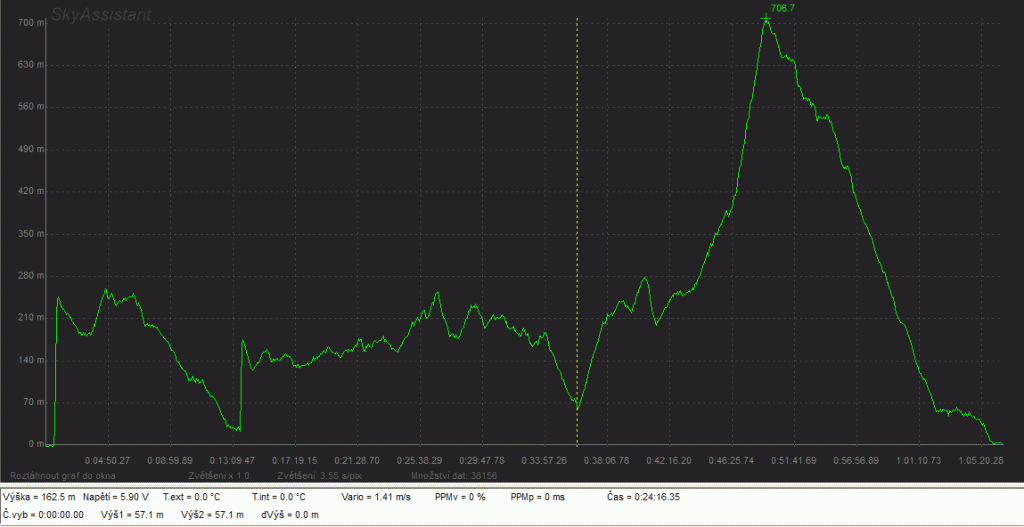Image resolution: width=1024 pixels, height=527 pixels.
Task: Click the 0:04:50.27 time axis label
Action: pyautogui.click(x=110, y=461)
